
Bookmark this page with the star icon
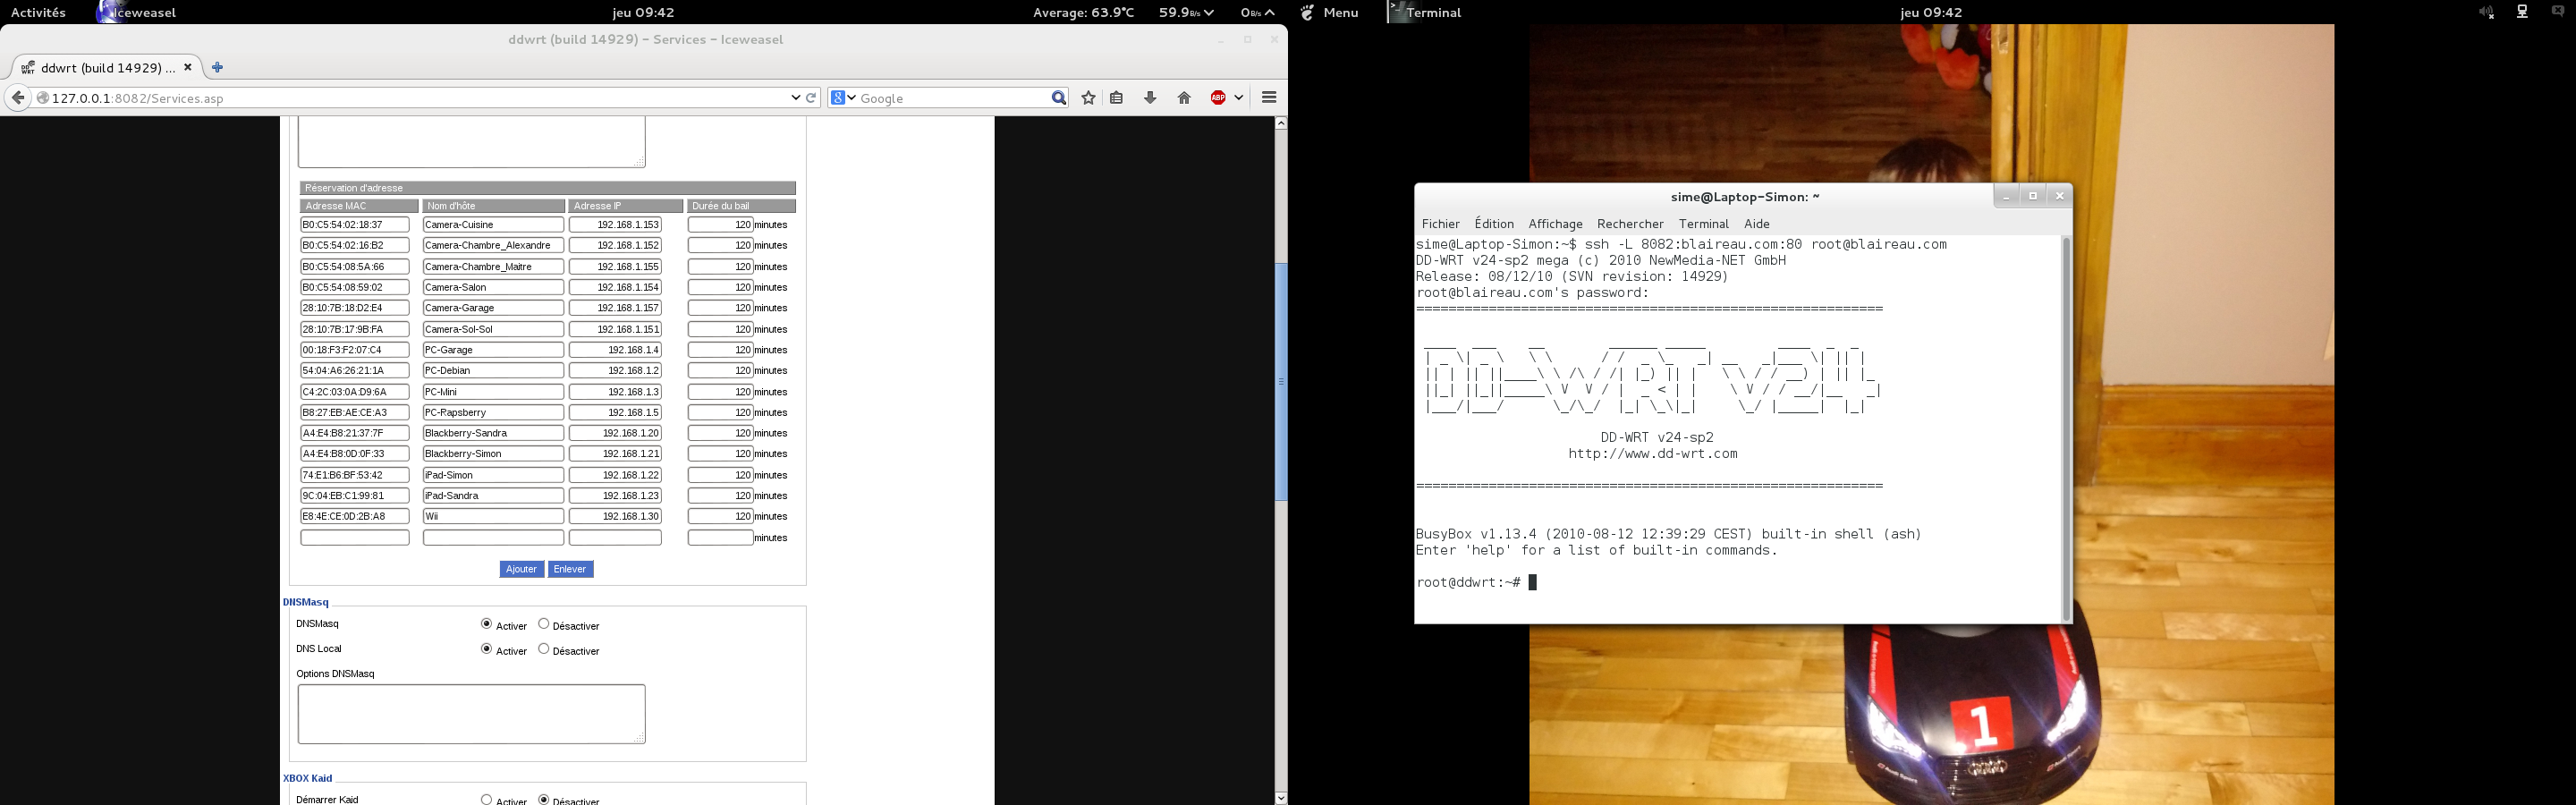click(x=1088, y=98)
